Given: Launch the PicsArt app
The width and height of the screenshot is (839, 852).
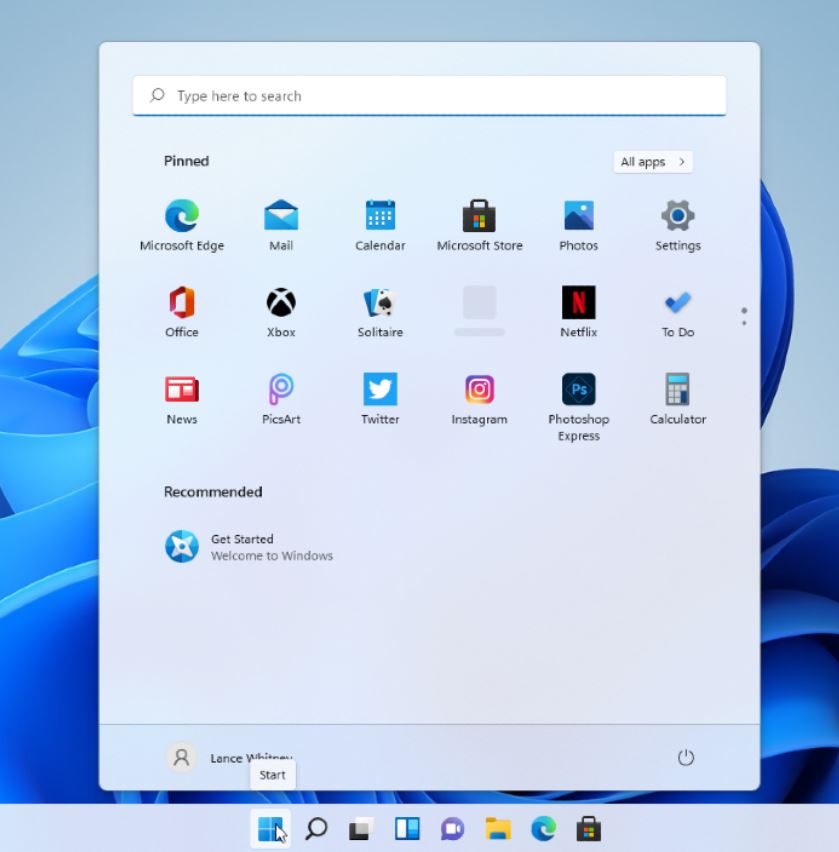Looking at the screenshot, I should (x=281, y=399).
